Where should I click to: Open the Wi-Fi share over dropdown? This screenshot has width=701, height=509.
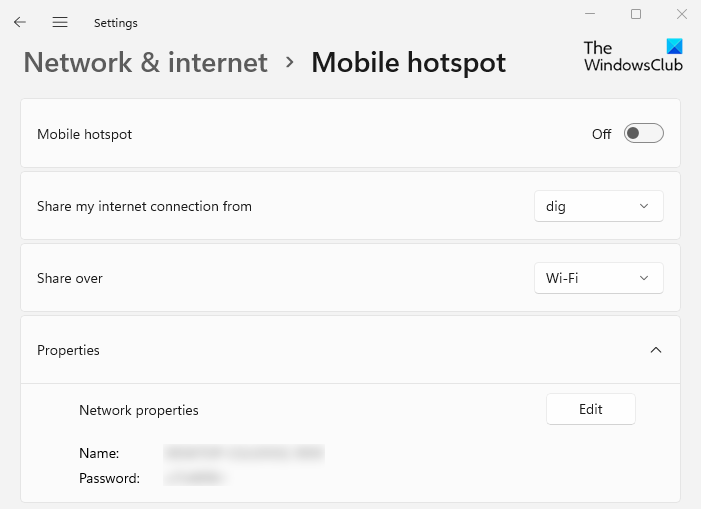(598, 278)
